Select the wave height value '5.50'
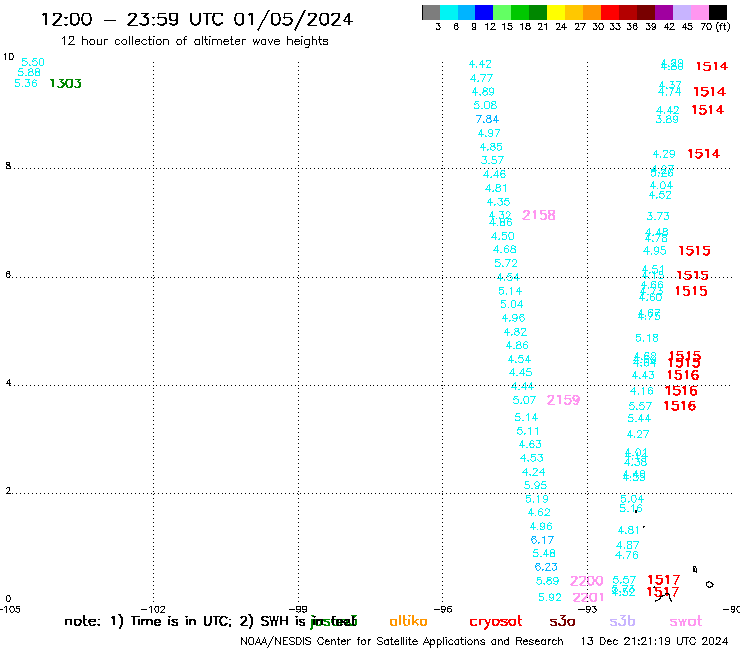Image resolution: width=740 pixels, height=650 pixels. (33, 62)
